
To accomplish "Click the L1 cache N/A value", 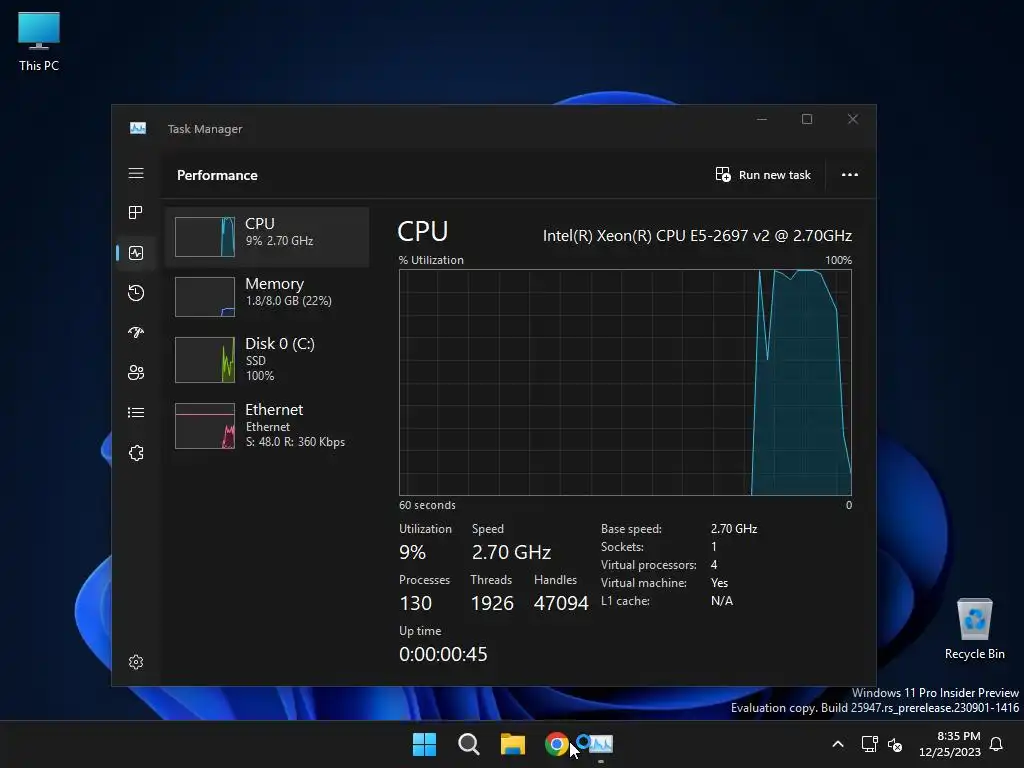I will tap(722, 600).
